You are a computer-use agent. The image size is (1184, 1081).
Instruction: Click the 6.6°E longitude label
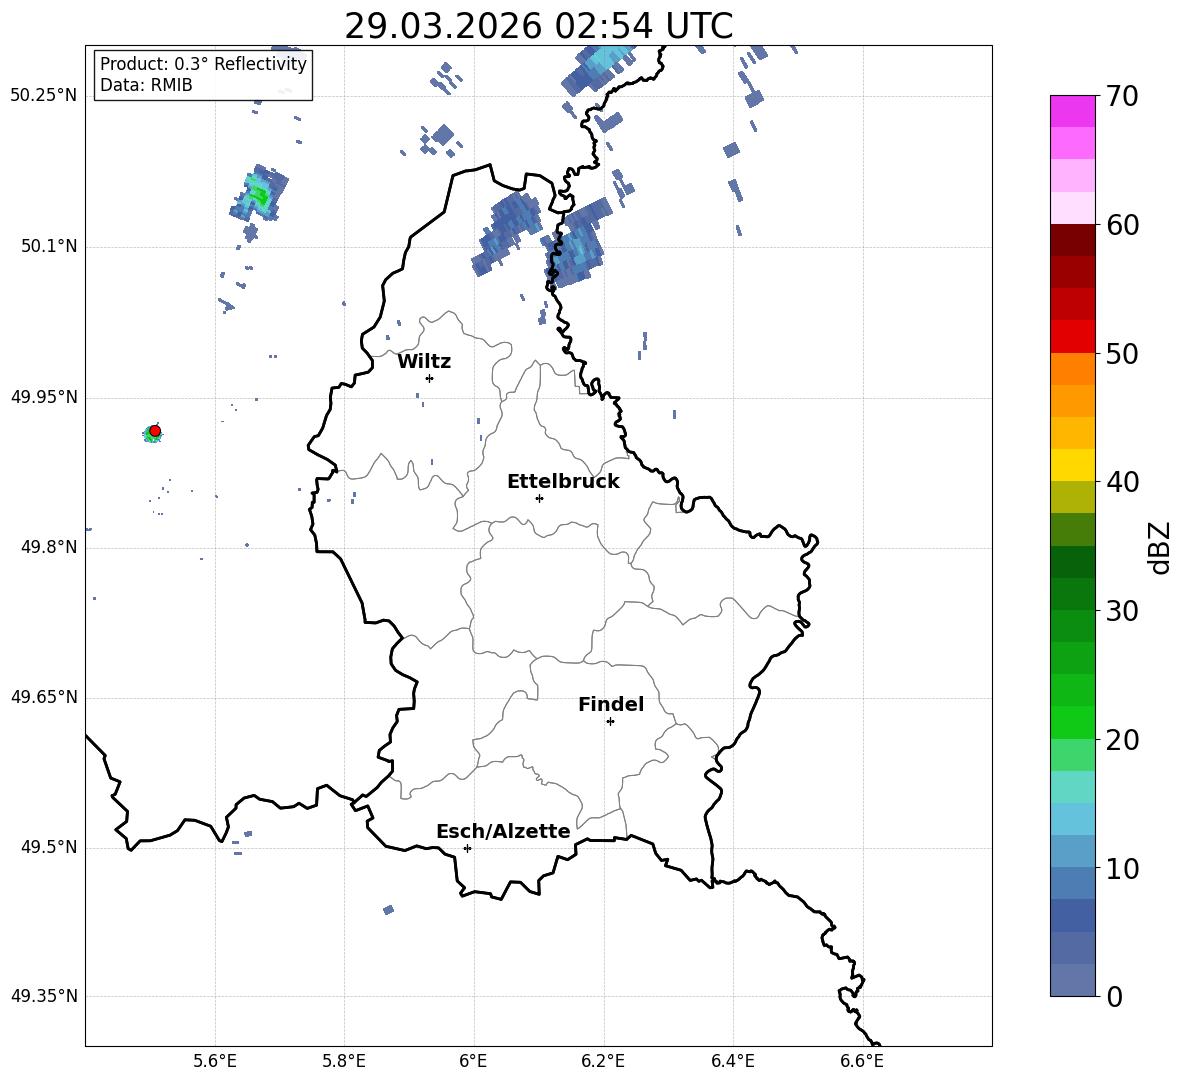862,1061
